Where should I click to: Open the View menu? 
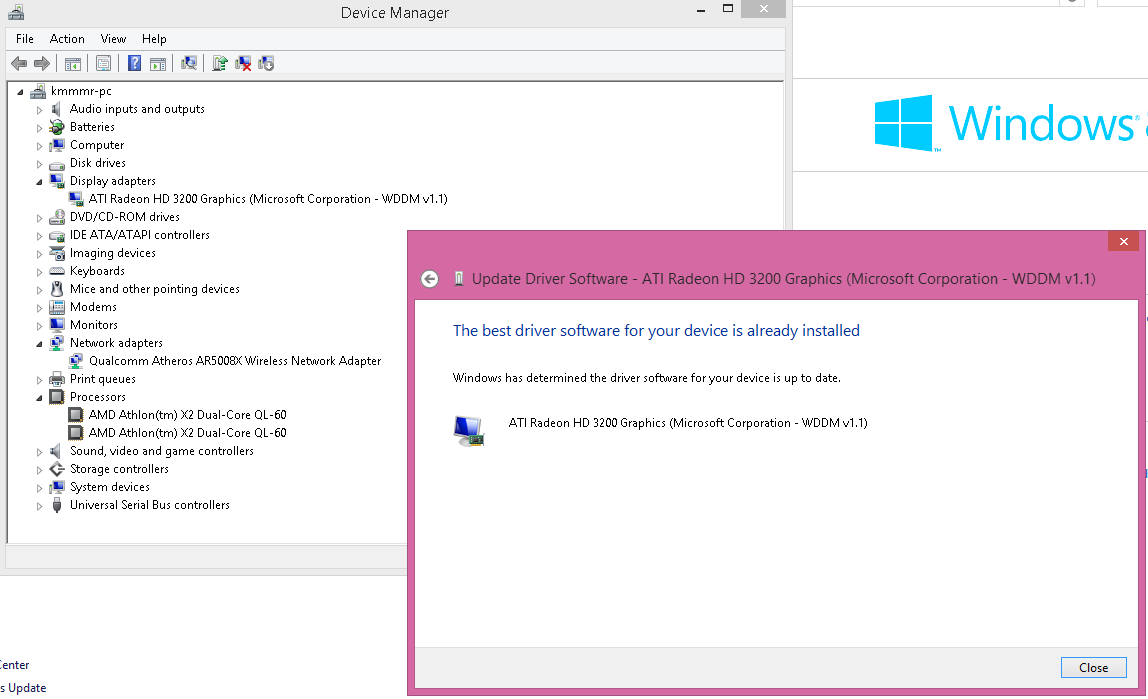point(113,39)
